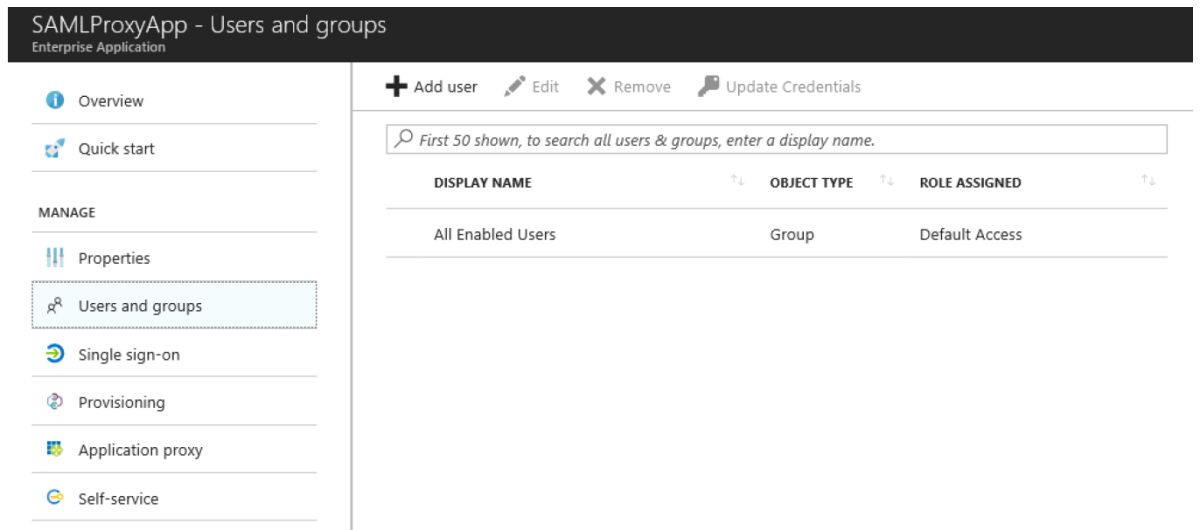Click the Application proxy icon
1200x530 pixels.
(x=55, y=450)
